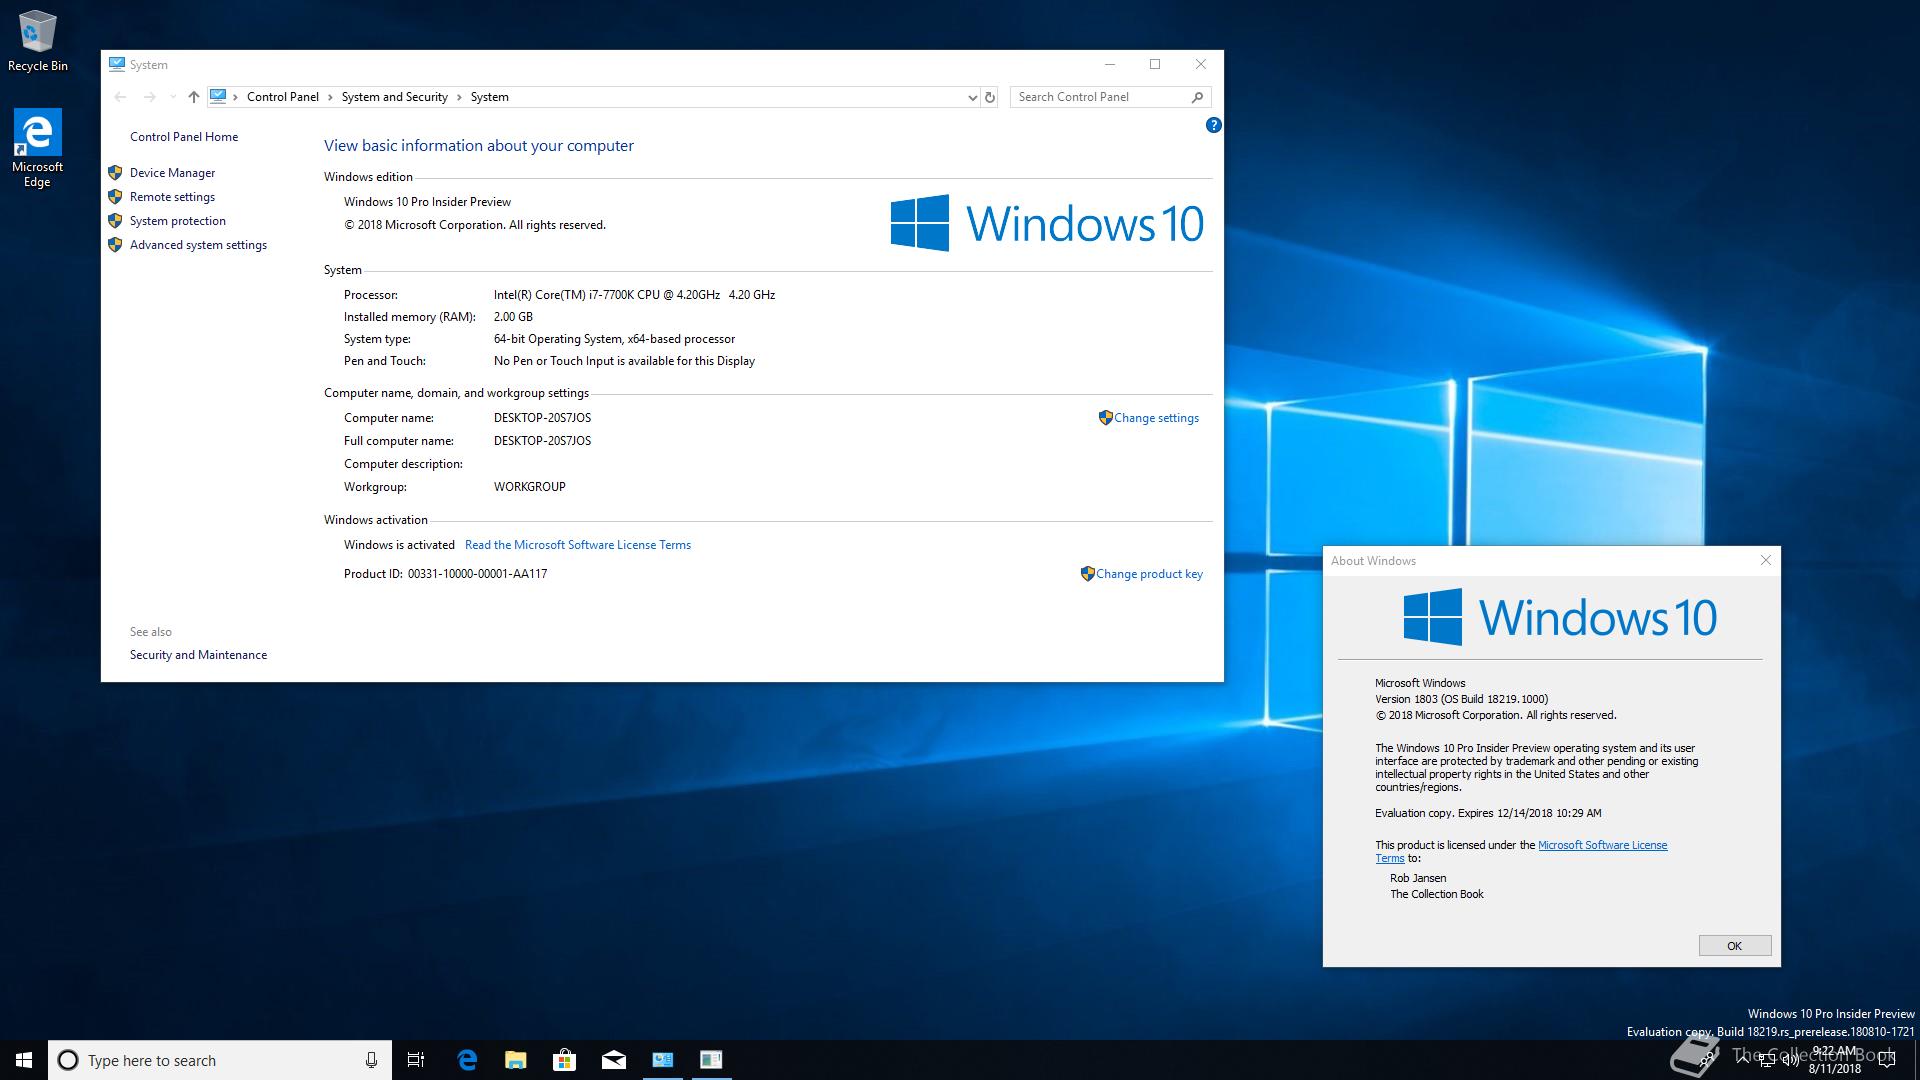Click the microphone icon in taskbar search
This screenshot has width=1920, height=1080.
pyautogui.click(x=371, y=1060)
